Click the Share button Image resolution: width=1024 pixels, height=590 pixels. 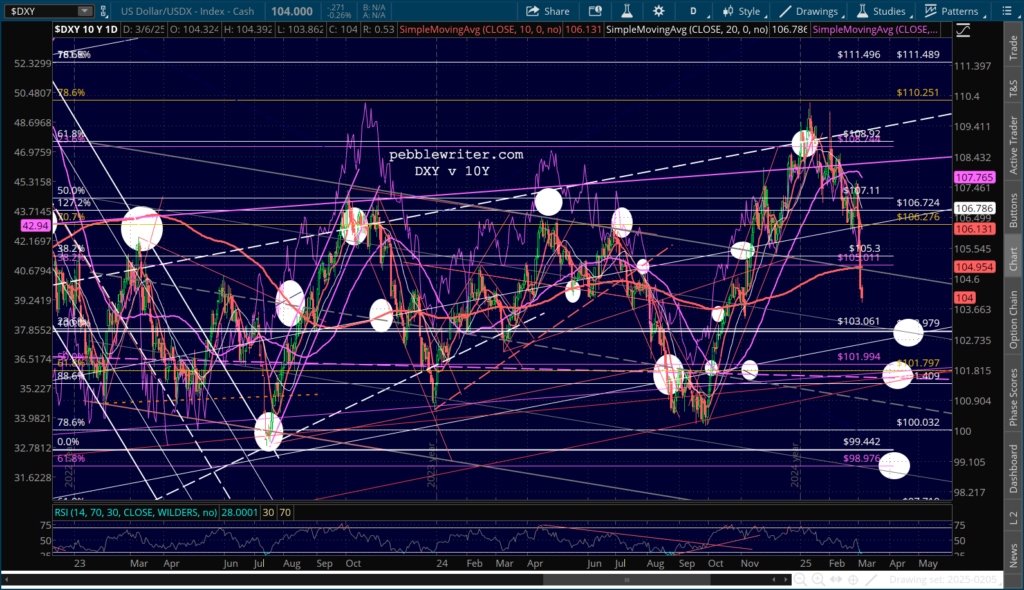click(x=548, y=11)
